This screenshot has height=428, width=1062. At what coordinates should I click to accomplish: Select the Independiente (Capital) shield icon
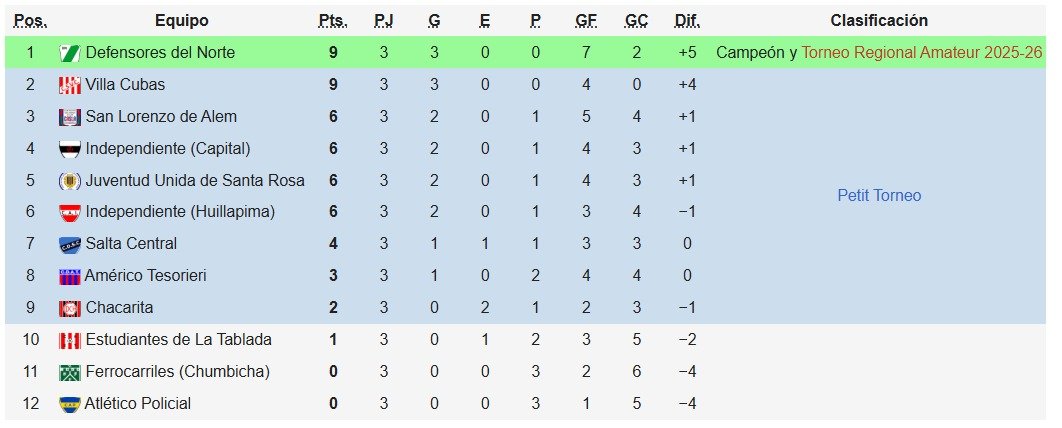[x=70, y=148]
